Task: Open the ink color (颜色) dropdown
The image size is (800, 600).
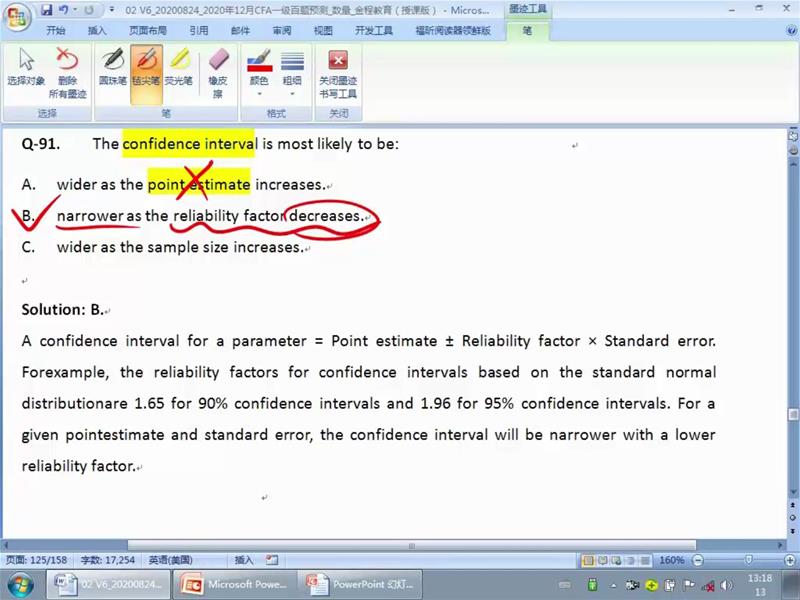Action: [259, 73]
